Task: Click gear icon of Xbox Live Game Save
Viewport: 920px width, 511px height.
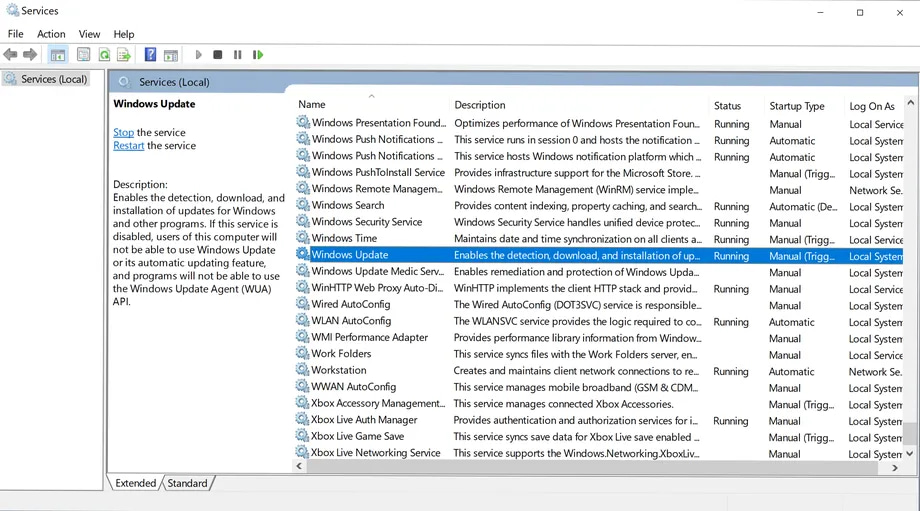Action: [303, 436]
